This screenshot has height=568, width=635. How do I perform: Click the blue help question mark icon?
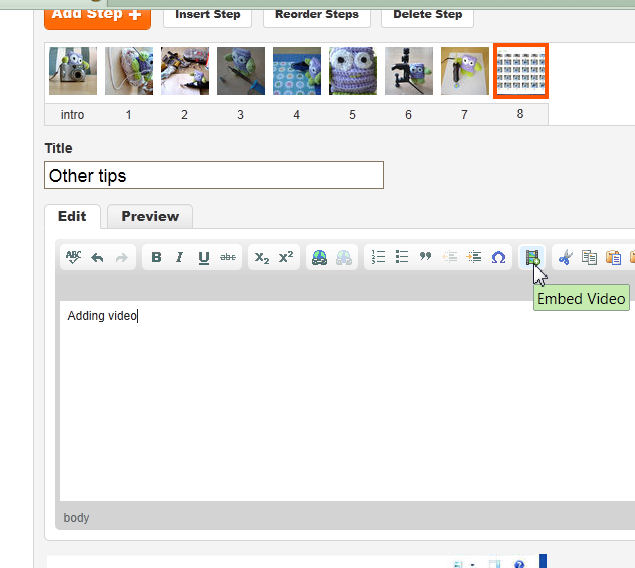pyautogui.click(x=519, y=564)
